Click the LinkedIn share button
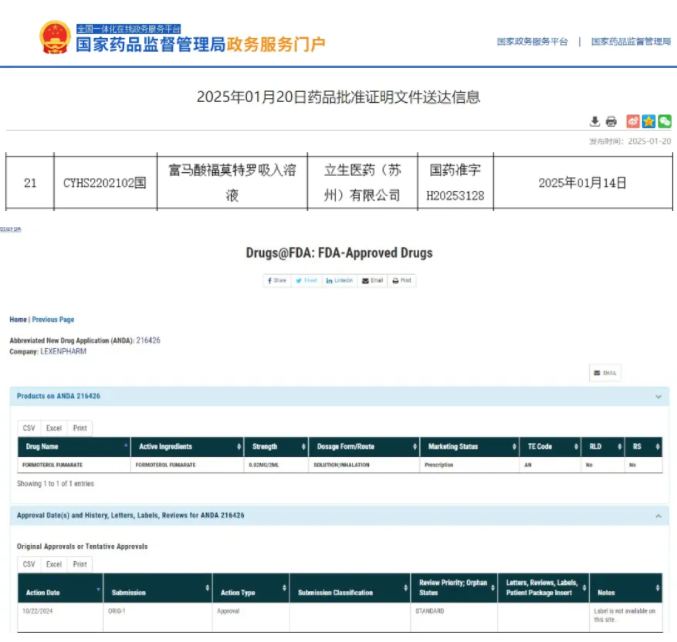The height and width of the screenshot is (642, 677). click(x=339, y=281)
